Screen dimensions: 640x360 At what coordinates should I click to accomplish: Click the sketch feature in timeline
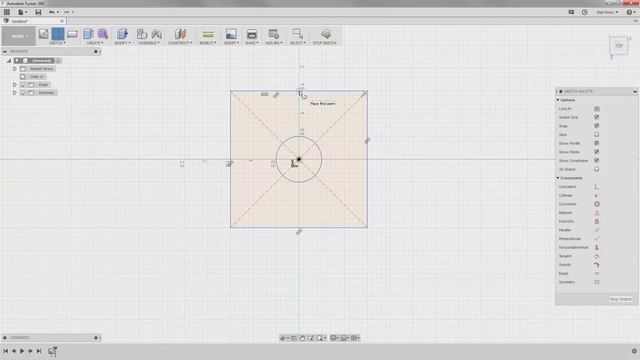52,351
